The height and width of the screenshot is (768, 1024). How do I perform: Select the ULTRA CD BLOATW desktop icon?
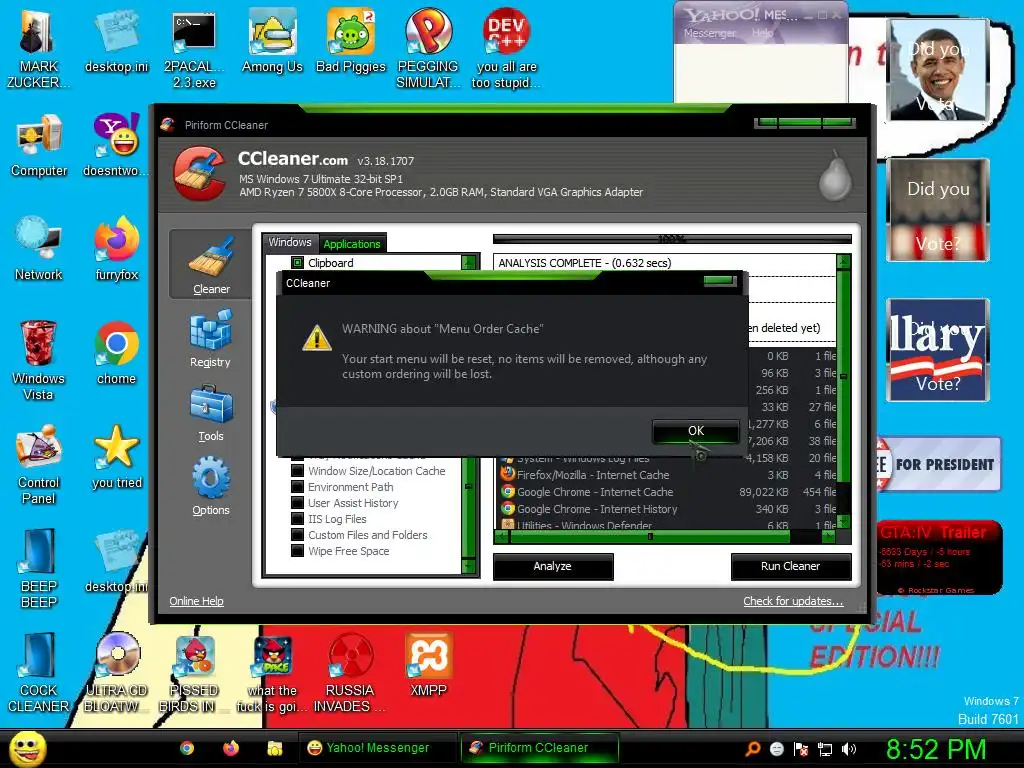[x=116, y=673]
